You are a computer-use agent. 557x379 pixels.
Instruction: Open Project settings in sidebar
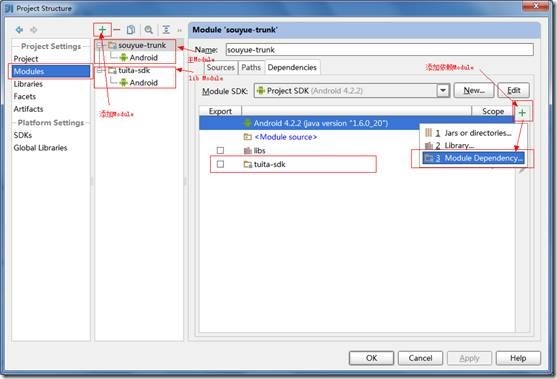tap(26, 59)
